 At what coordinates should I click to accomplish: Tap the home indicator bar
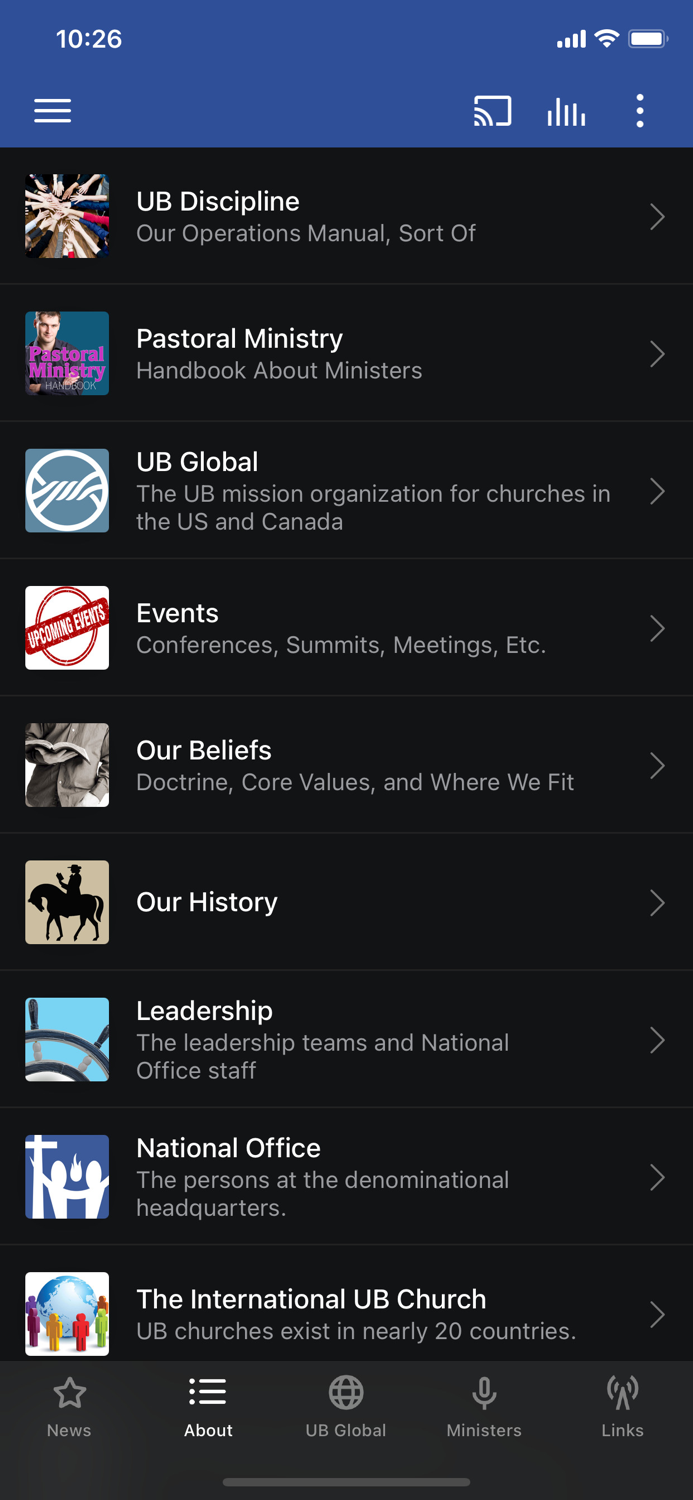point(346,1482)
